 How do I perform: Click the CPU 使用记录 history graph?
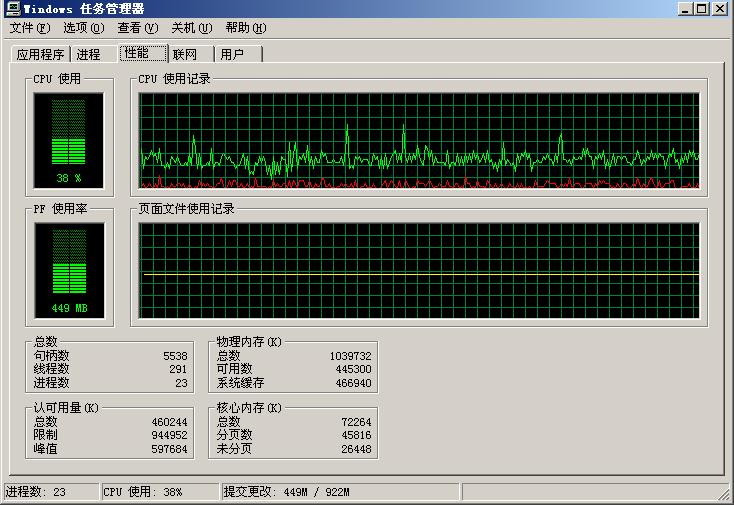pos(419,140)
